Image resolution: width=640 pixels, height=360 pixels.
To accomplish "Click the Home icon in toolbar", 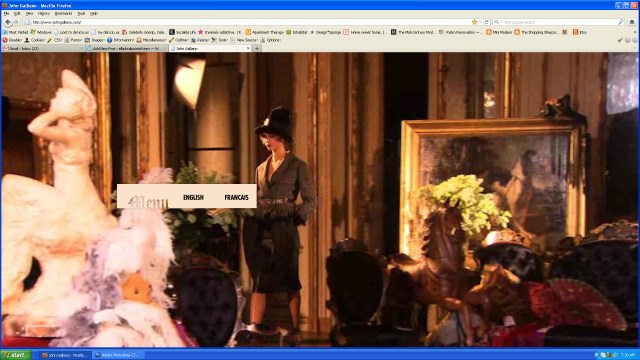I will coord(632,22).
